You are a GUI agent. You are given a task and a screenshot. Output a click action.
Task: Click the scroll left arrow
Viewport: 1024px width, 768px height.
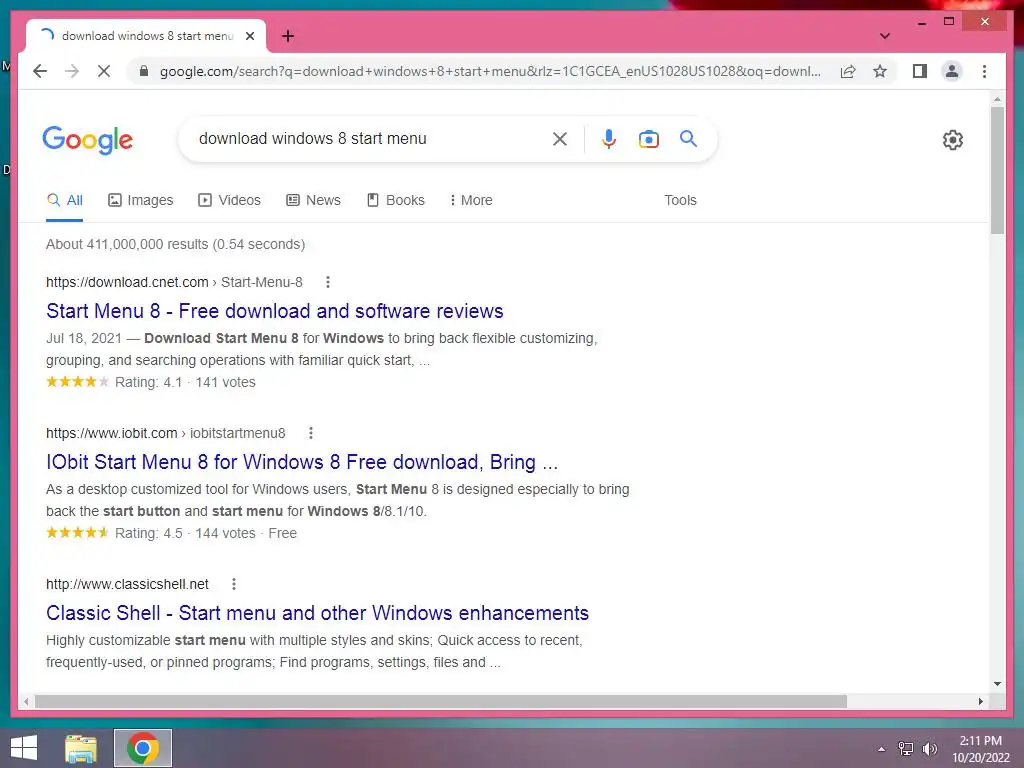(26, 701)
